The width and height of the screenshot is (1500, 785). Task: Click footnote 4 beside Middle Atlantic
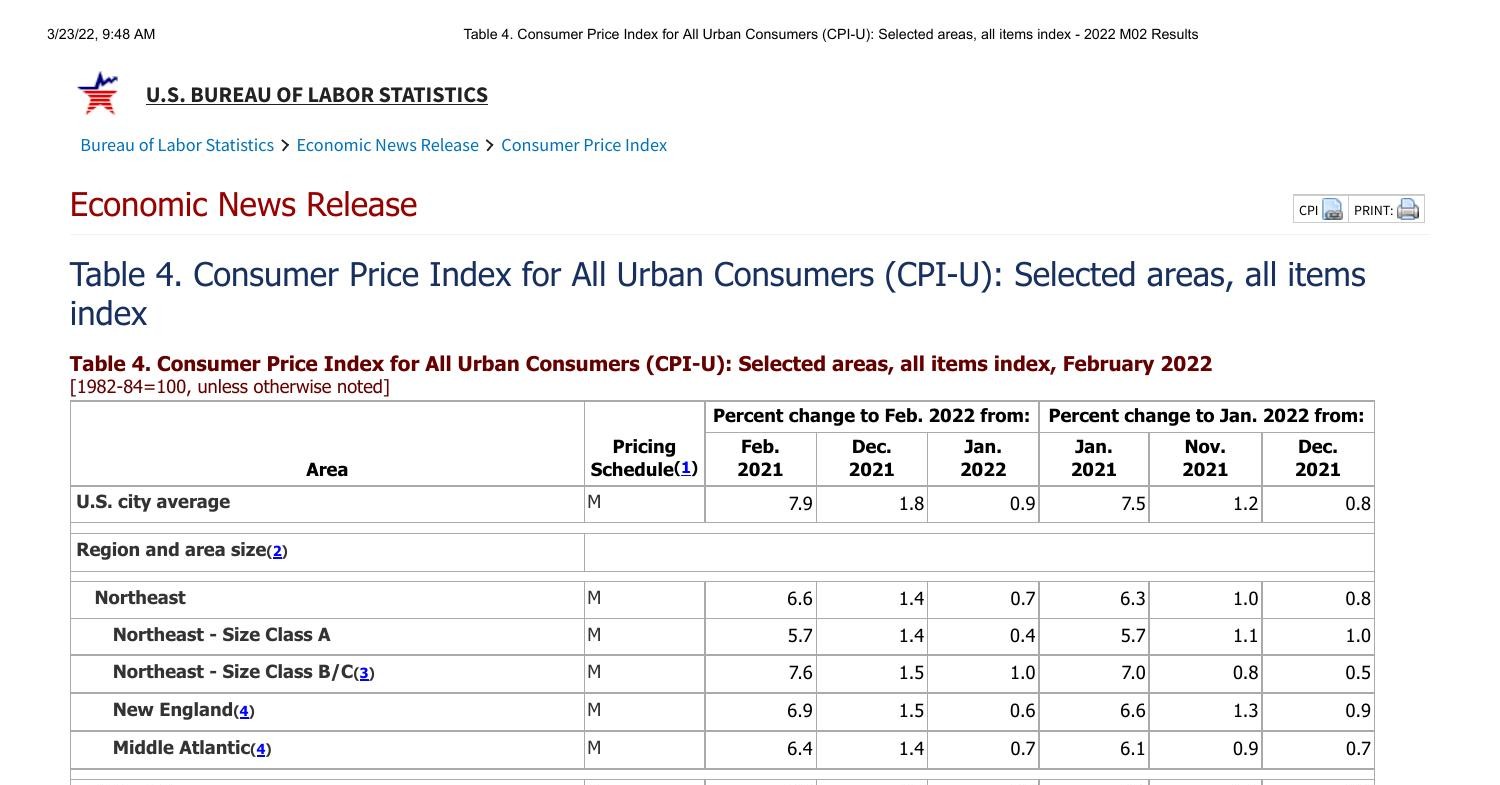click(x=261, y=749)
